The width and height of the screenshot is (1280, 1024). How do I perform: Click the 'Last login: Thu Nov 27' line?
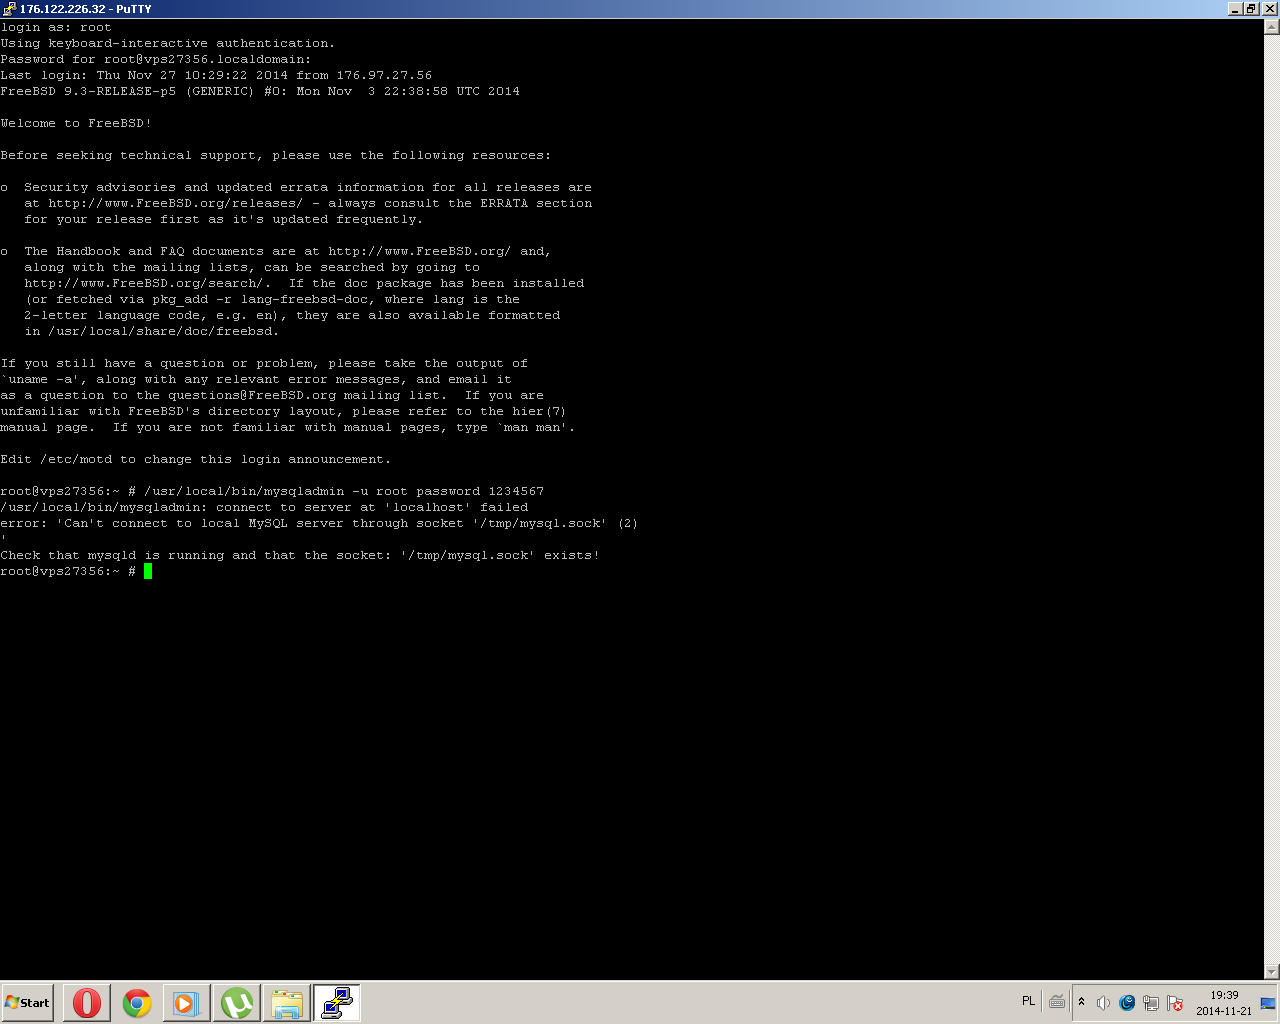pyautogui.click(x=216, y=75)
